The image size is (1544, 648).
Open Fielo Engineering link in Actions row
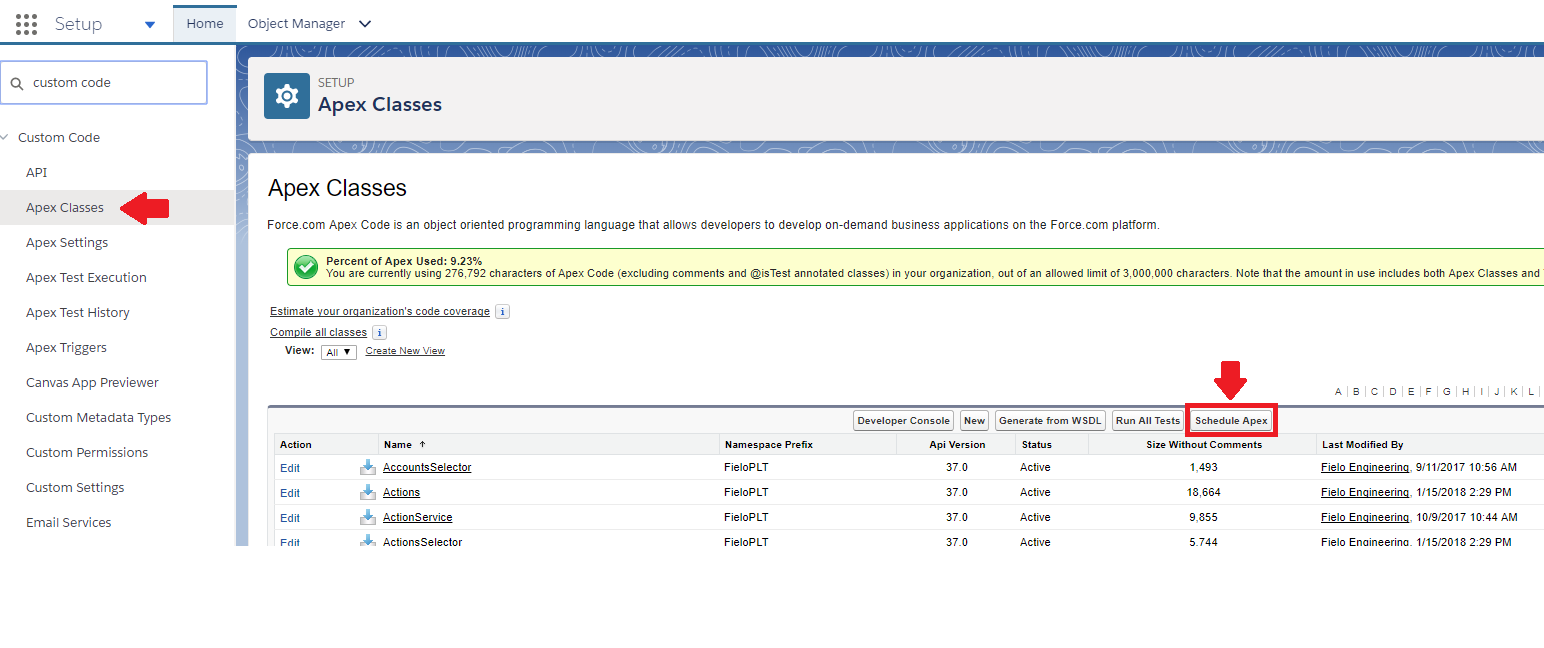1365,492
